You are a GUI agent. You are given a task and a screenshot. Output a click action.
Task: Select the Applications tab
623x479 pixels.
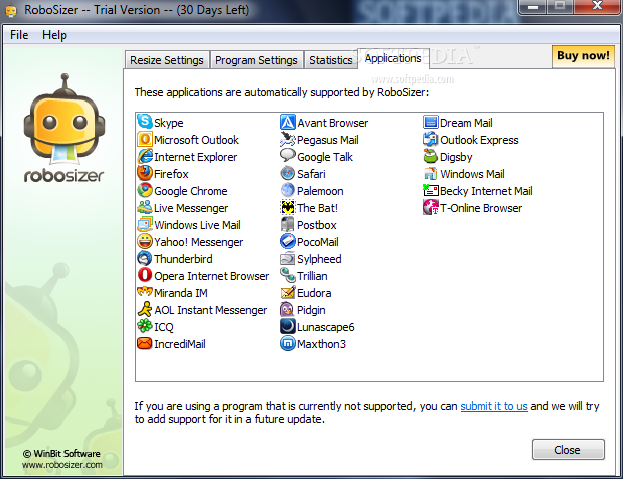point(393,58)
